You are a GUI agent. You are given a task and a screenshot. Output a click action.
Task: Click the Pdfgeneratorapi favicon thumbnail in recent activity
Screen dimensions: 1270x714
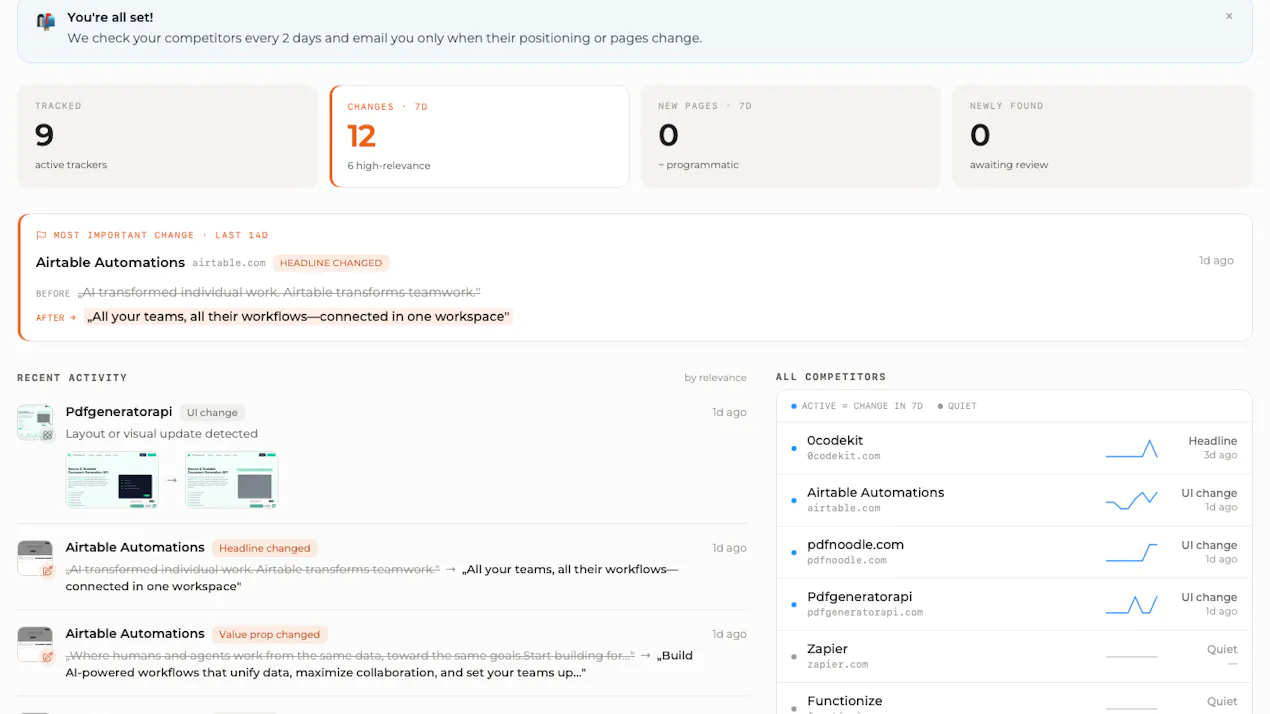[x=35, y=422]
